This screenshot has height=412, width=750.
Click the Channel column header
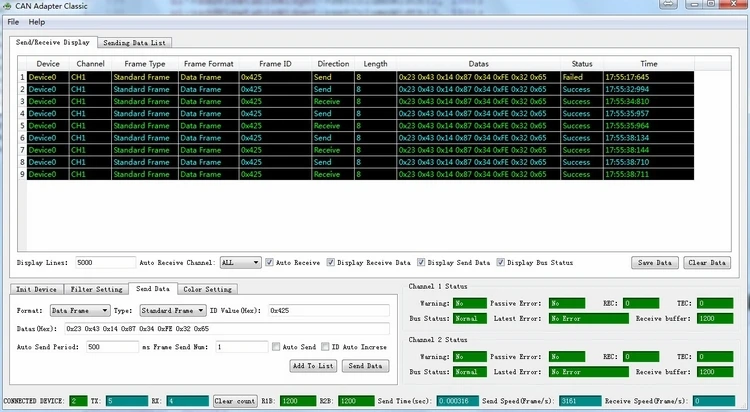click(x=90, y=64)
